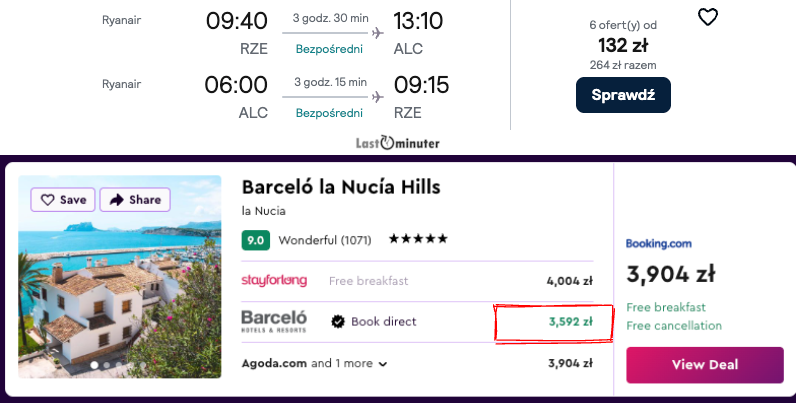Click the Barceló Hotels & Resorts logo
Screen dimensions: 796x403
click(x=274, y=321)
